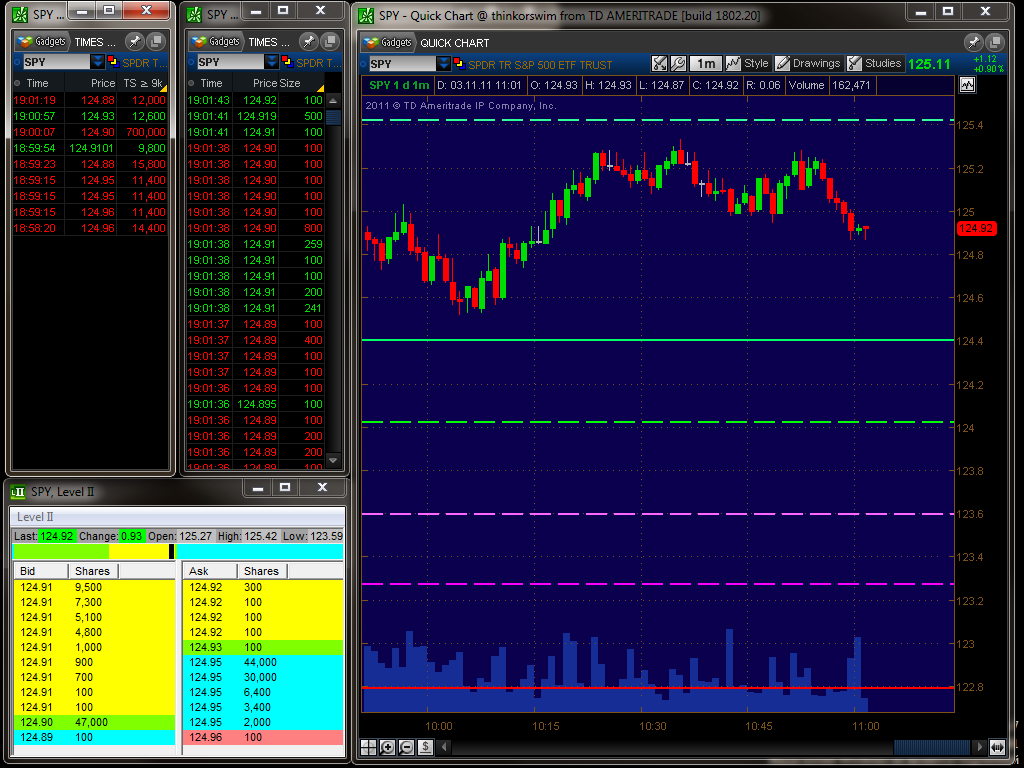Screen dimensions: 1024x768
Task: Select the 700,000 share trade at 19:00:07
Action: pyautogui.click(x=90, y=132)
